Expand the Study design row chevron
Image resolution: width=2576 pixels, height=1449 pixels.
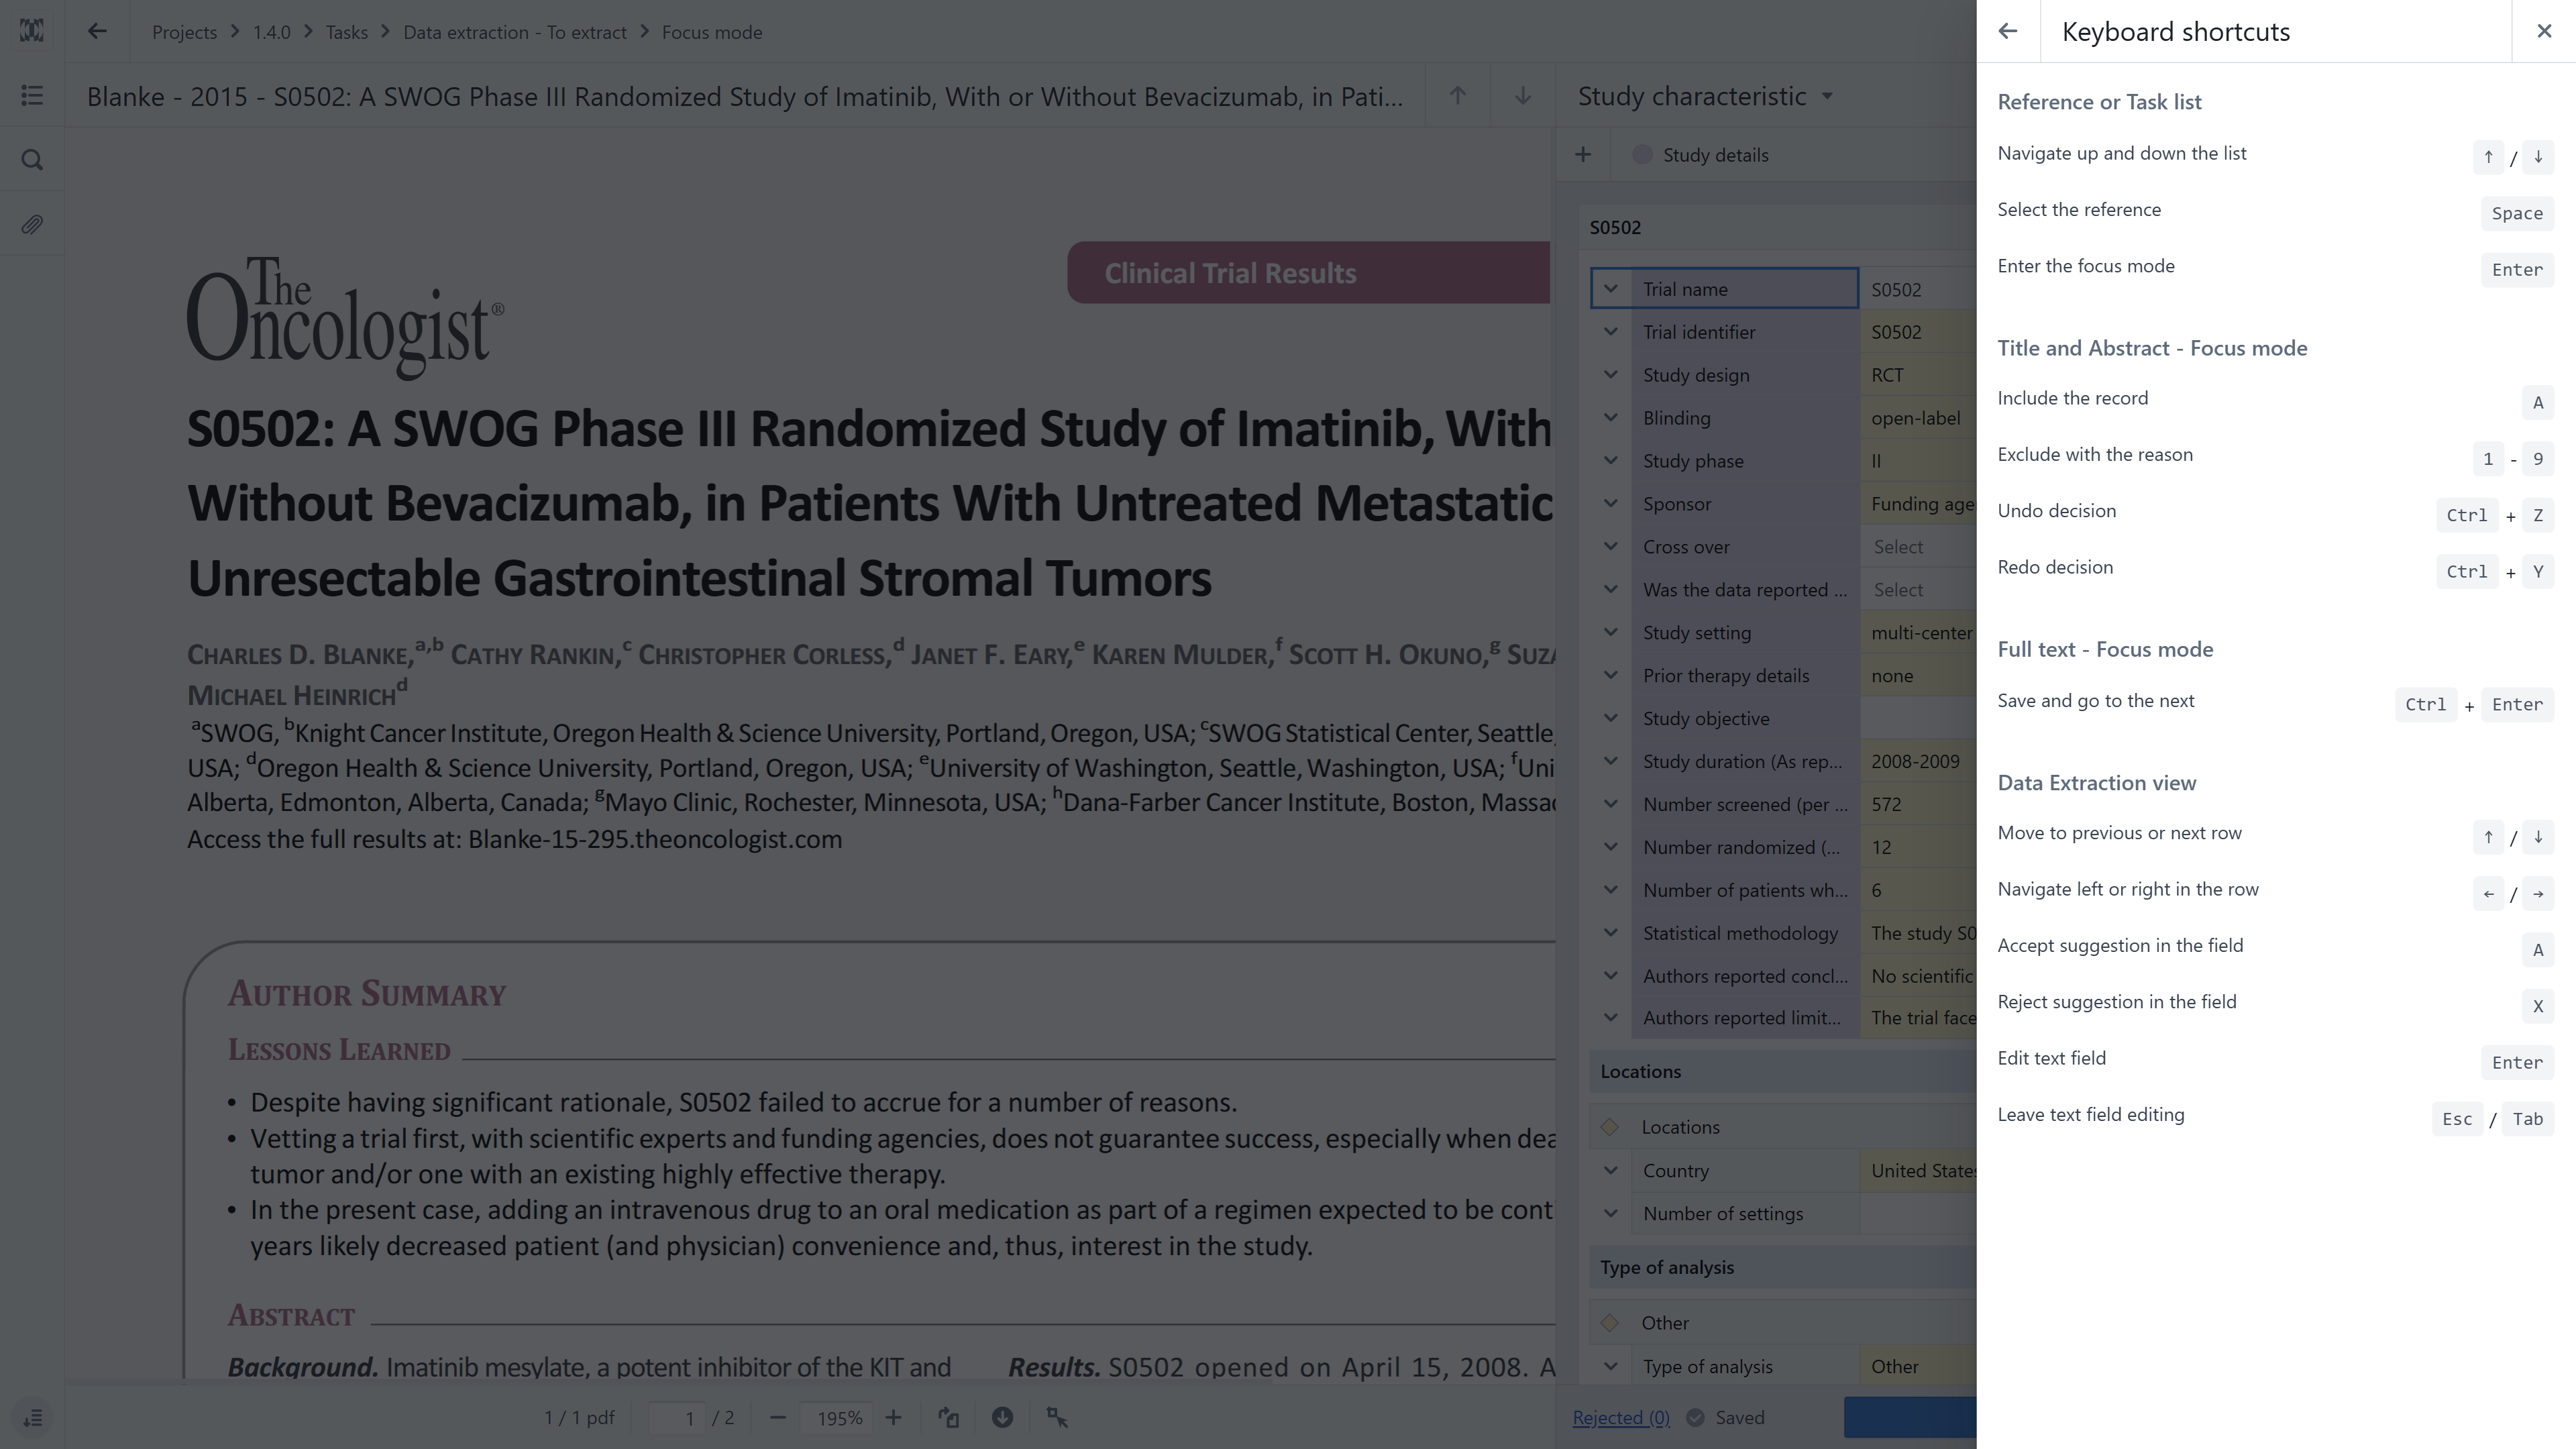point(1610,375)
